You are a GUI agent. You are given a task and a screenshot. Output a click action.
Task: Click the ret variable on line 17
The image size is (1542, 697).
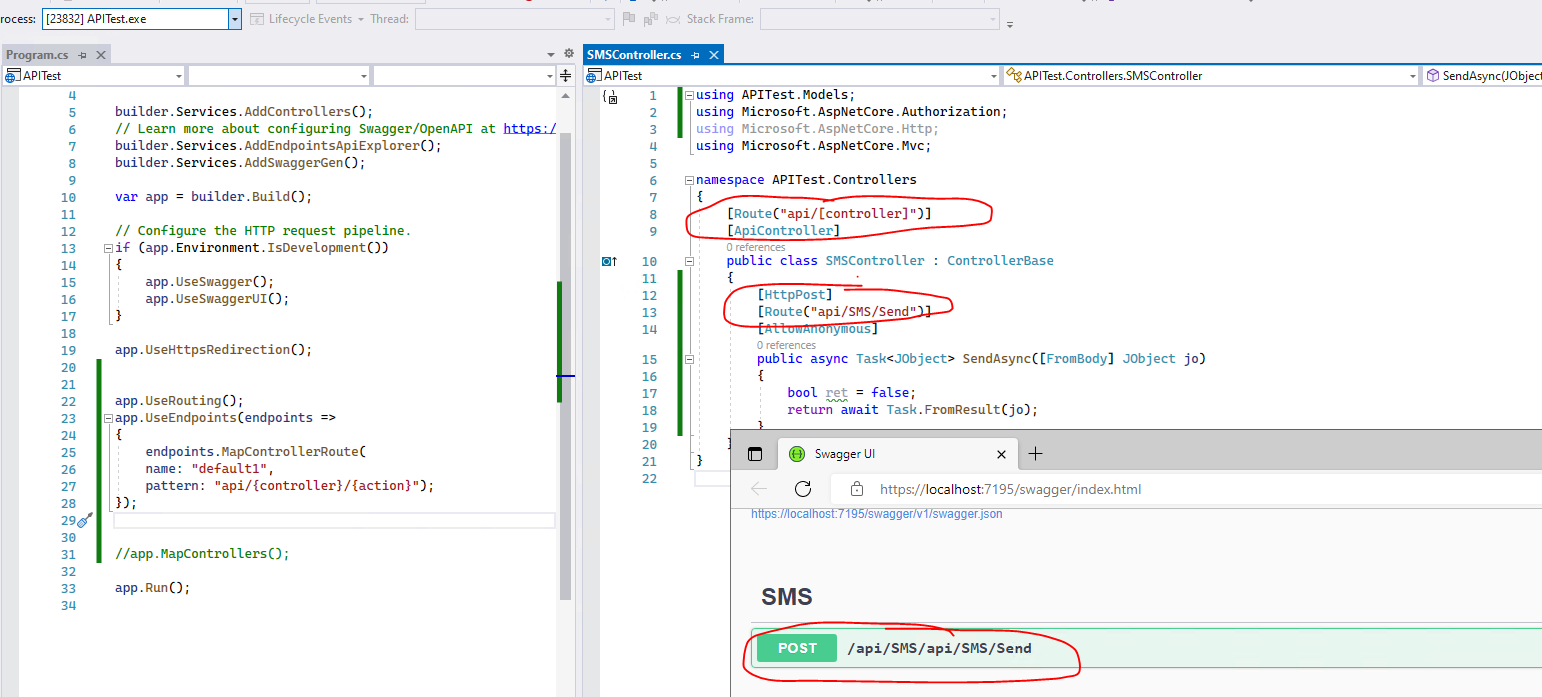coord(837,393)
